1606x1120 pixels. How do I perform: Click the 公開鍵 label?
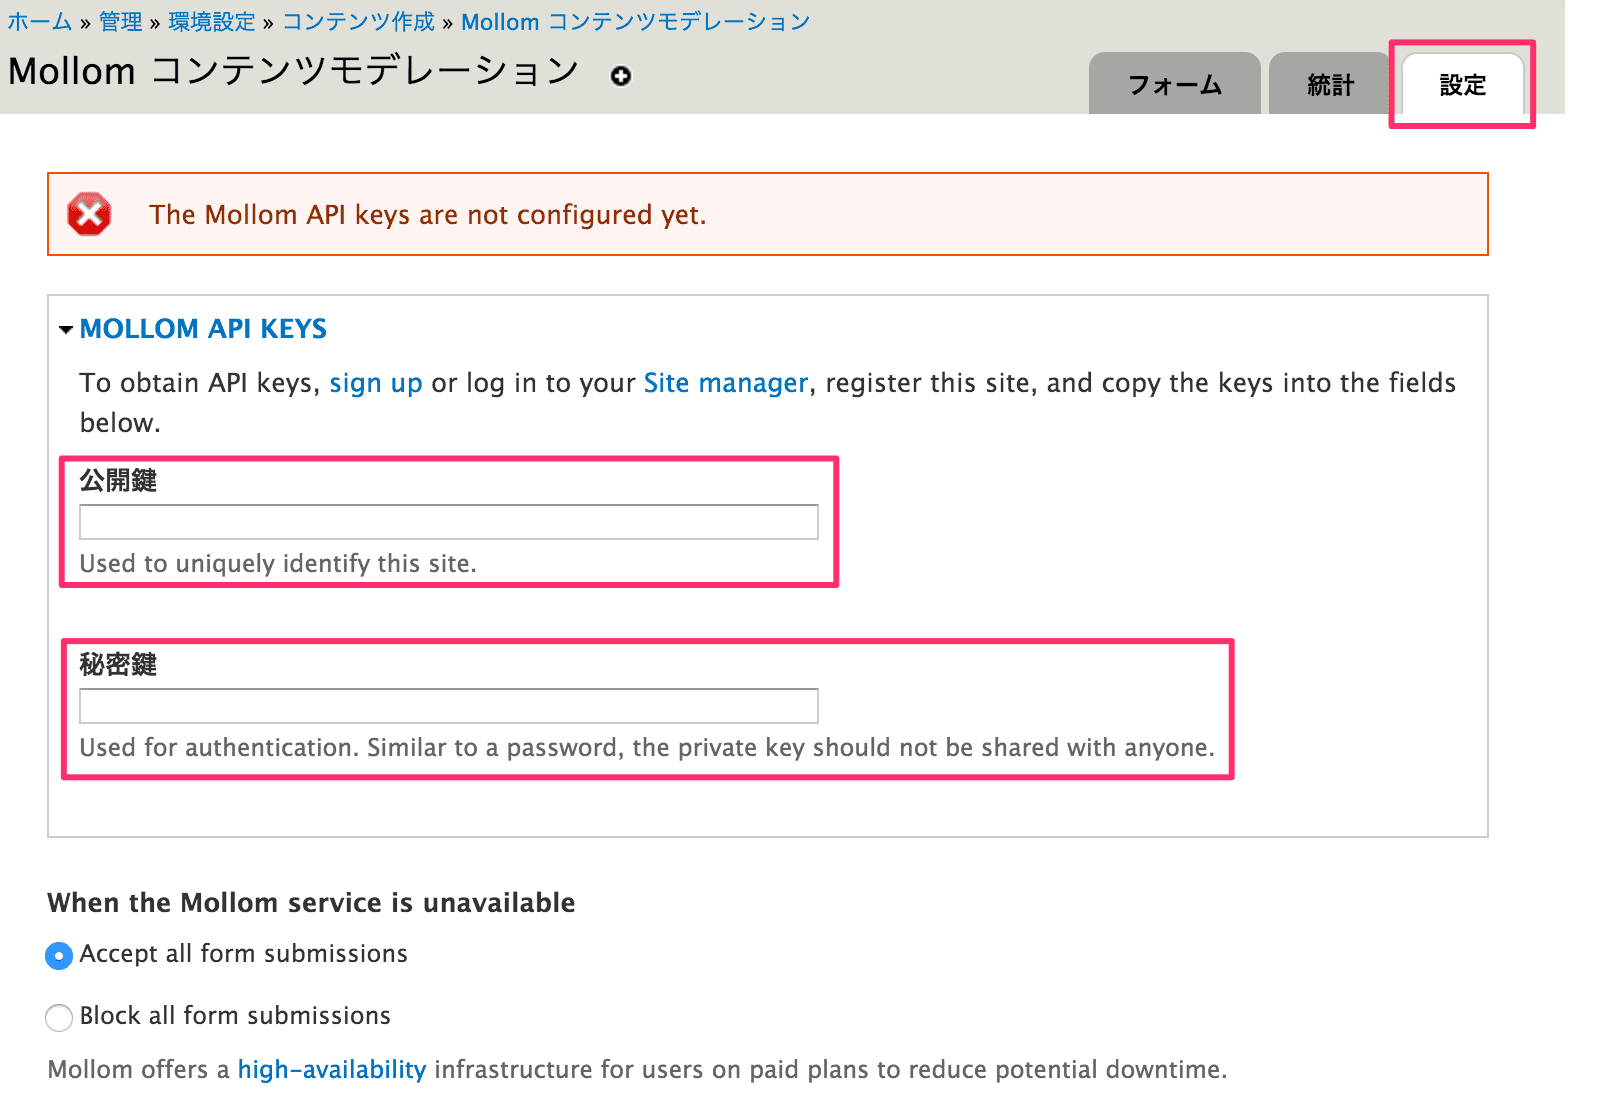pos(118,481)
